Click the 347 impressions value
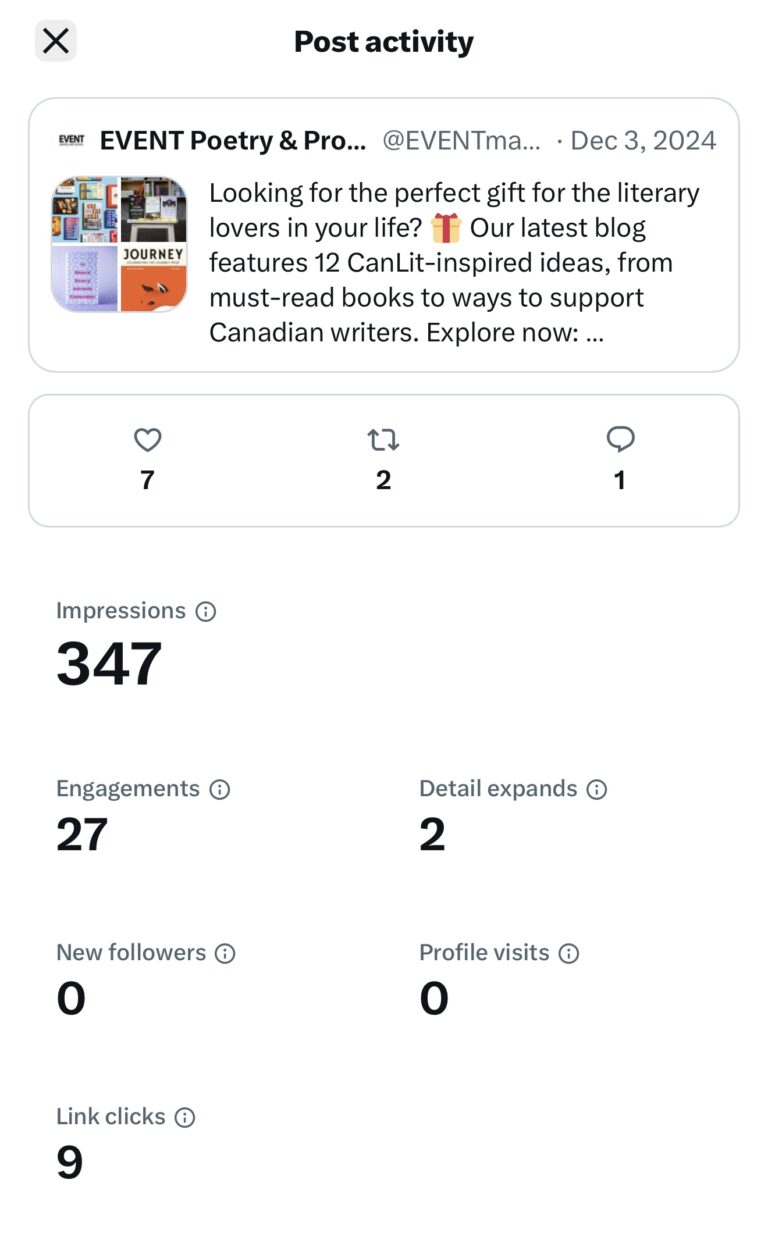Image resolution: width=768 pixels, height=1251 pixels. tap(108, 662)
